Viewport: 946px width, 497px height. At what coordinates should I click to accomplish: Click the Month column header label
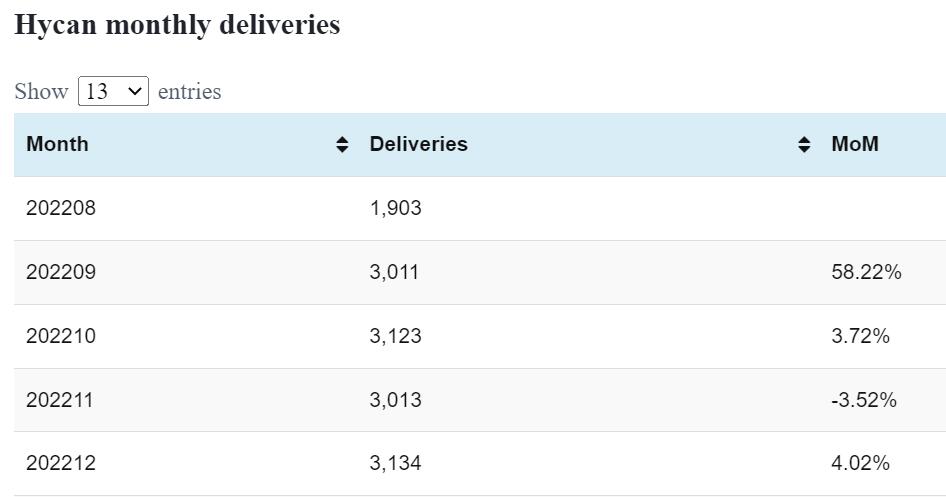click(57, 144)
